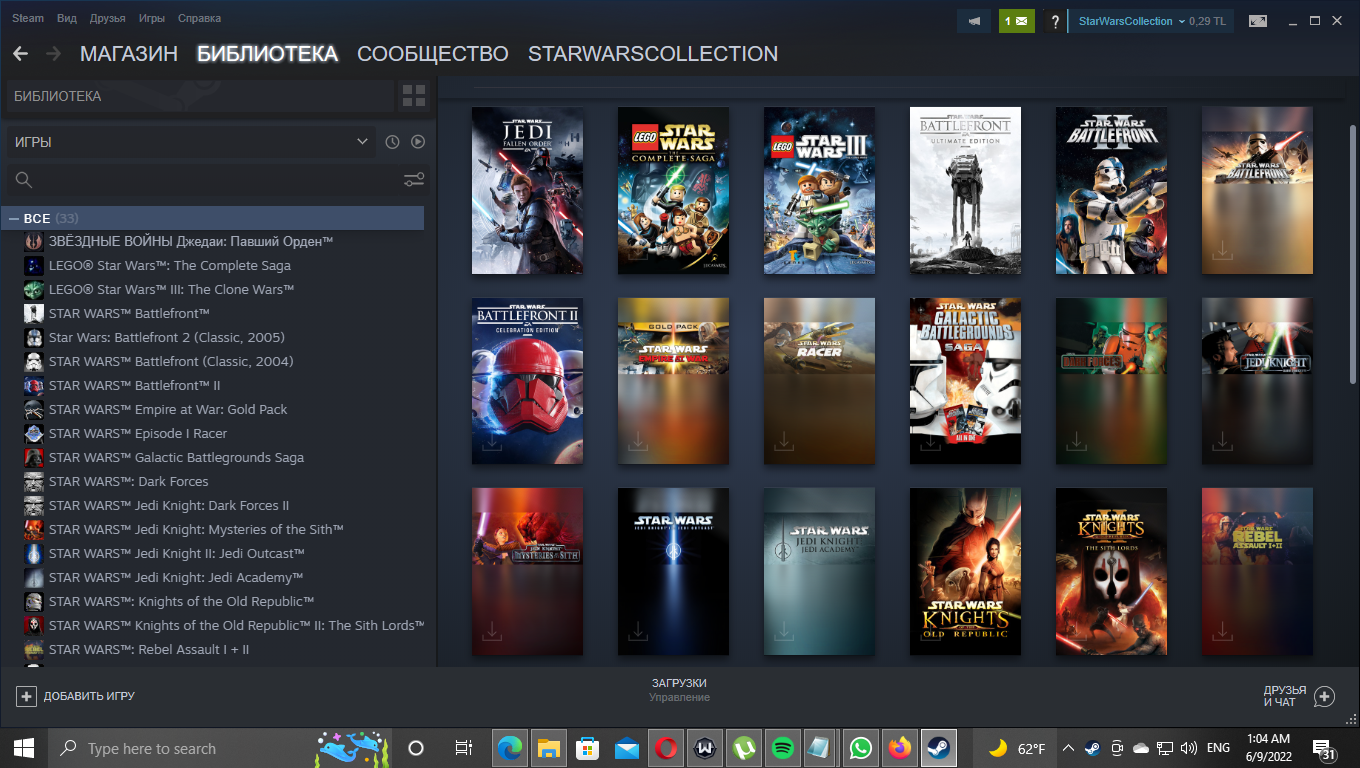Show ready-to-play games filter icon

point(418,142)
